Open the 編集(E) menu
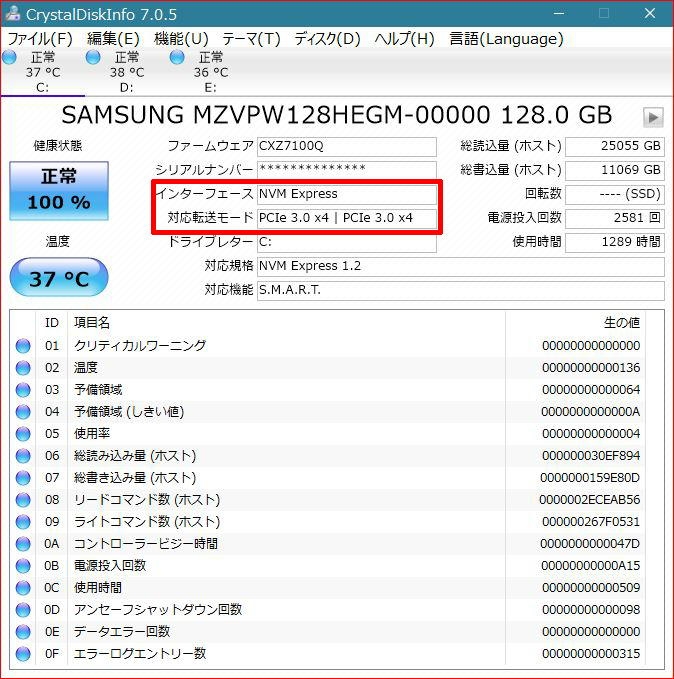Image resolution: width=674 pixels, height=679 pixels. [113, 39]
